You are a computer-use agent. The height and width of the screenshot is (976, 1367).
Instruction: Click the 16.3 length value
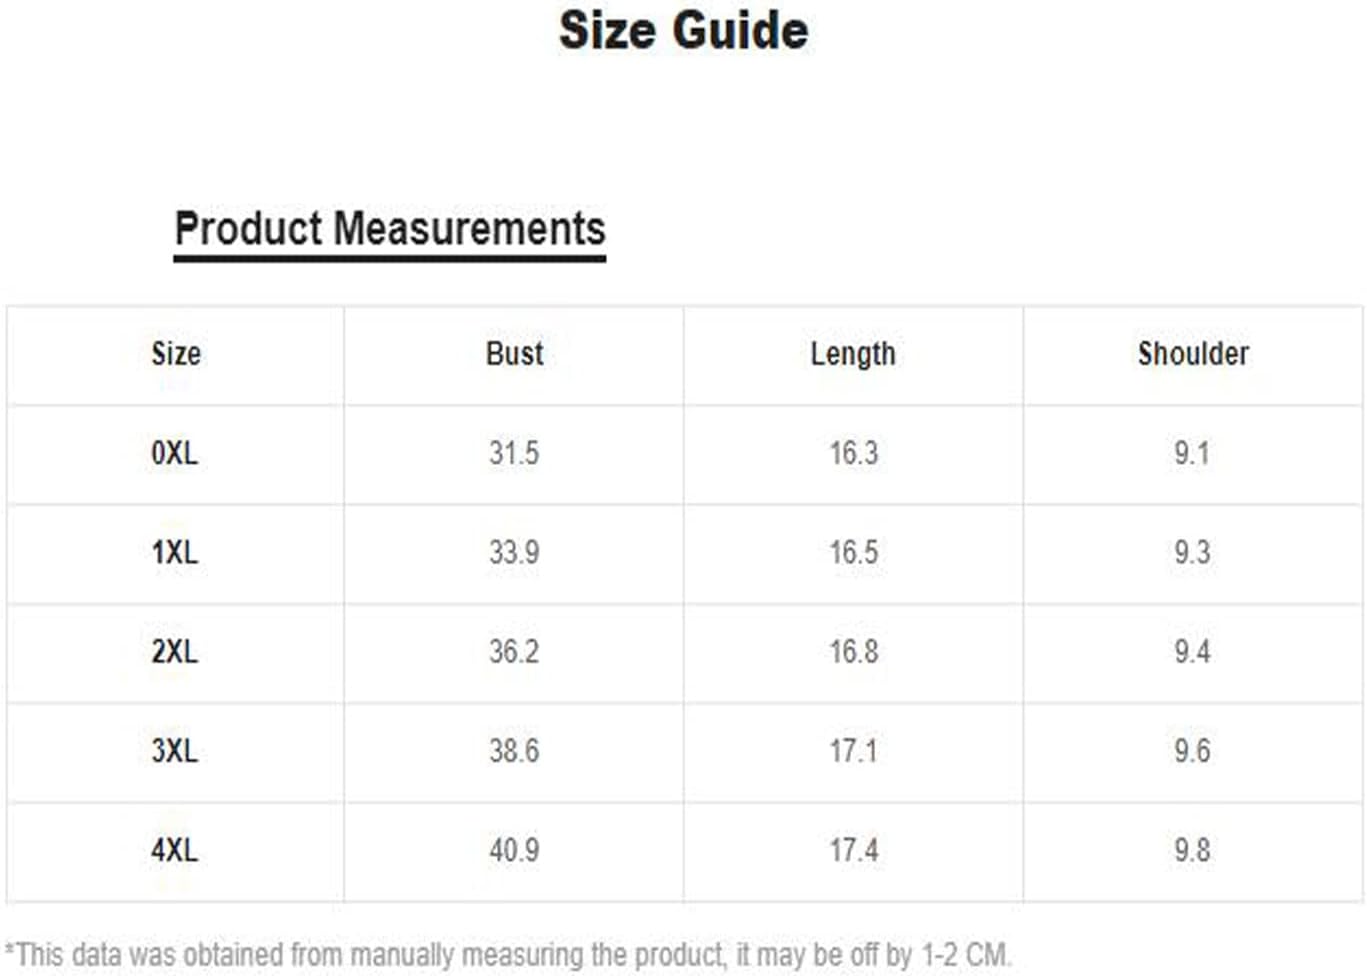853,453
